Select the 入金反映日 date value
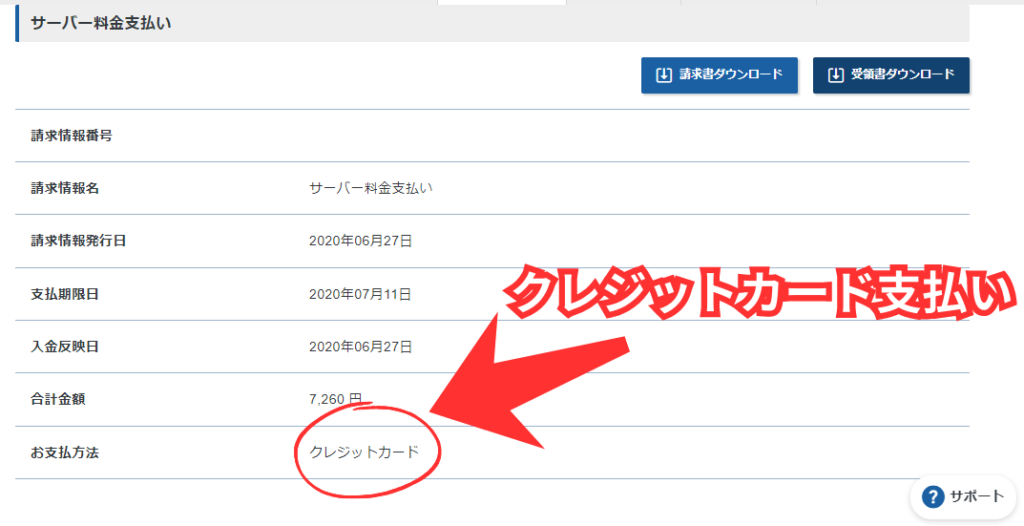Screen dimensions: 1024x526 (360, 346)
